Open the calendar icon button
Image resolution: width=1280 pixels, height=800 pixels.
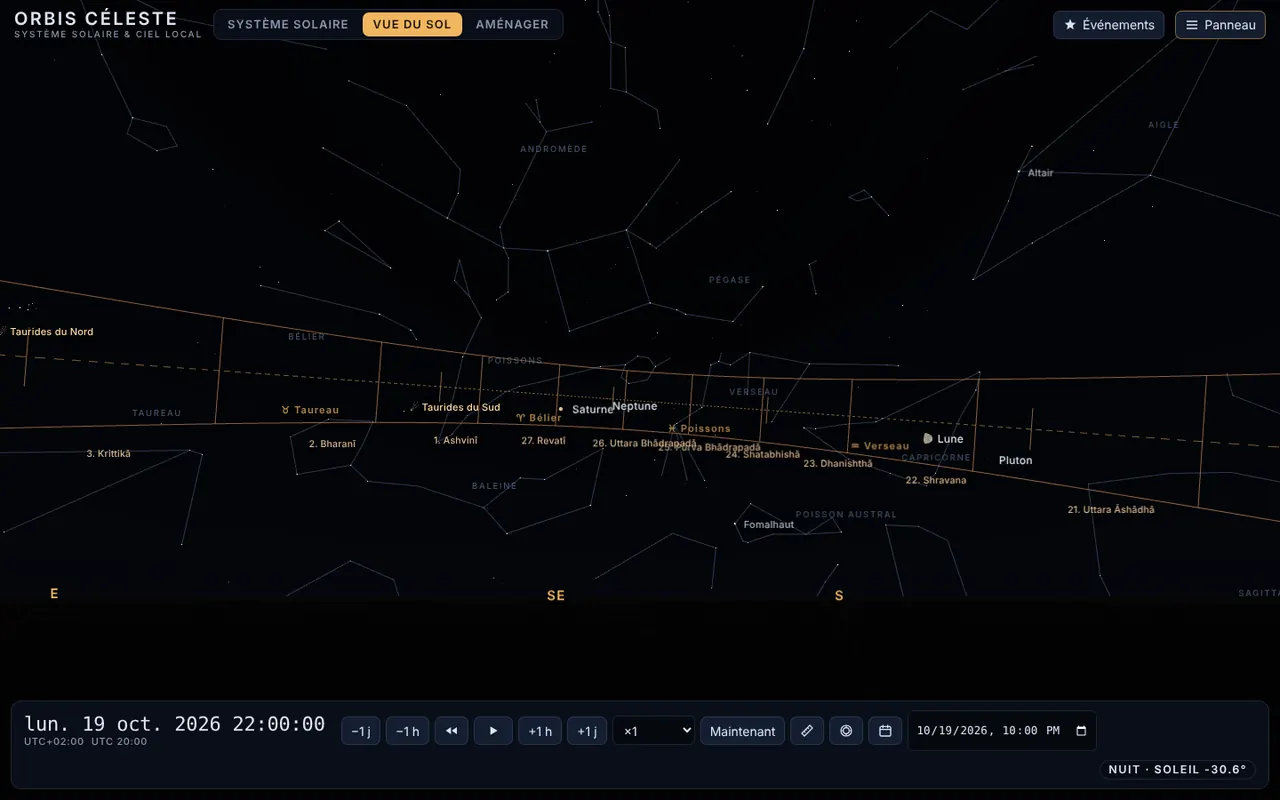885,731
